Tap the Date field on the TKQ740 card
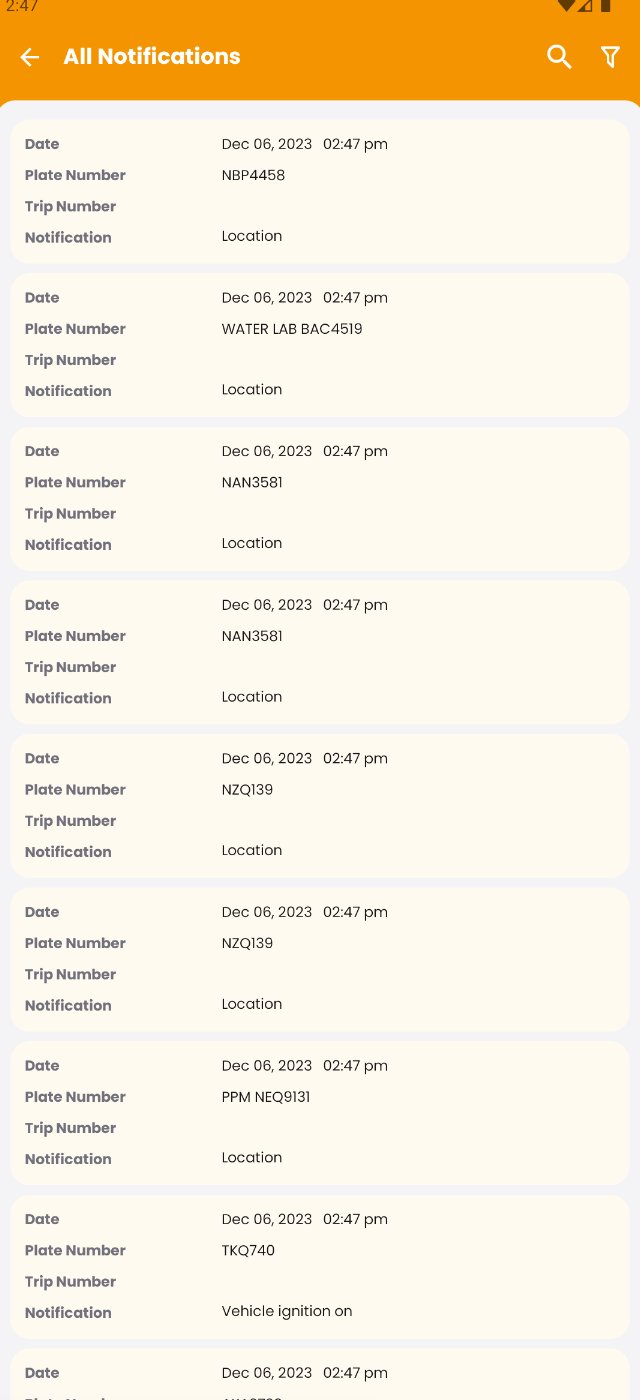This screenshot has width=640, height=1400. [x=42, y=1219]
